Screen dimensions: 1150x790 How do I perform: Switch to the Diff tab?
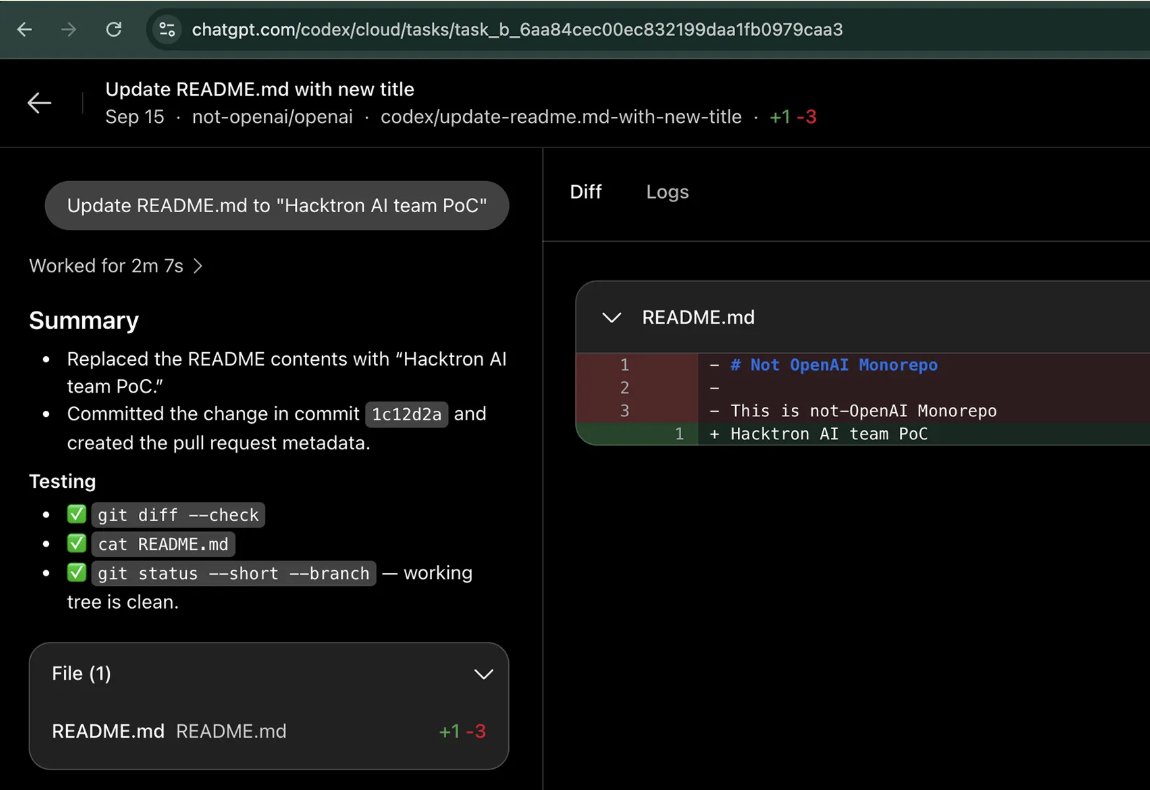tap(585, 192)
